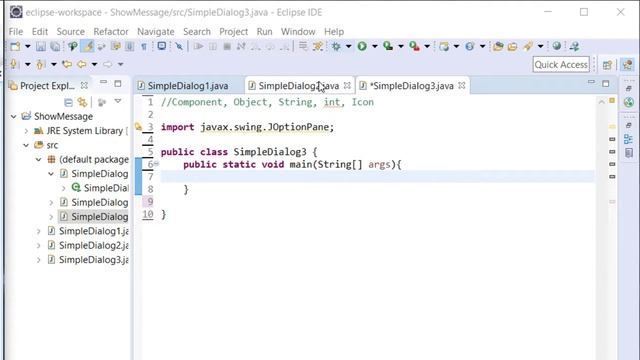Open Project Explorer View Menu triangle
The image size is (640, 360).
pyautogui.click(x=118, y=101)
